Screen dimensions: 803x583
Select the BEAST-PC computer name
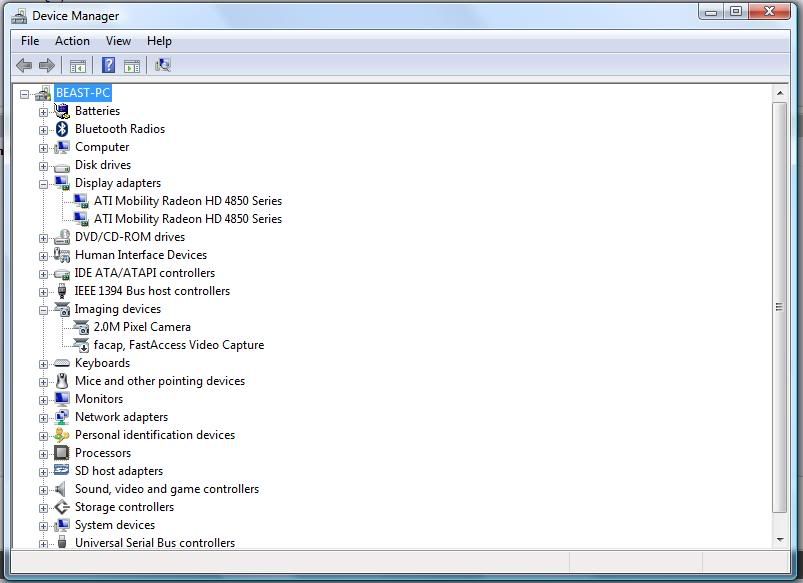82,93
